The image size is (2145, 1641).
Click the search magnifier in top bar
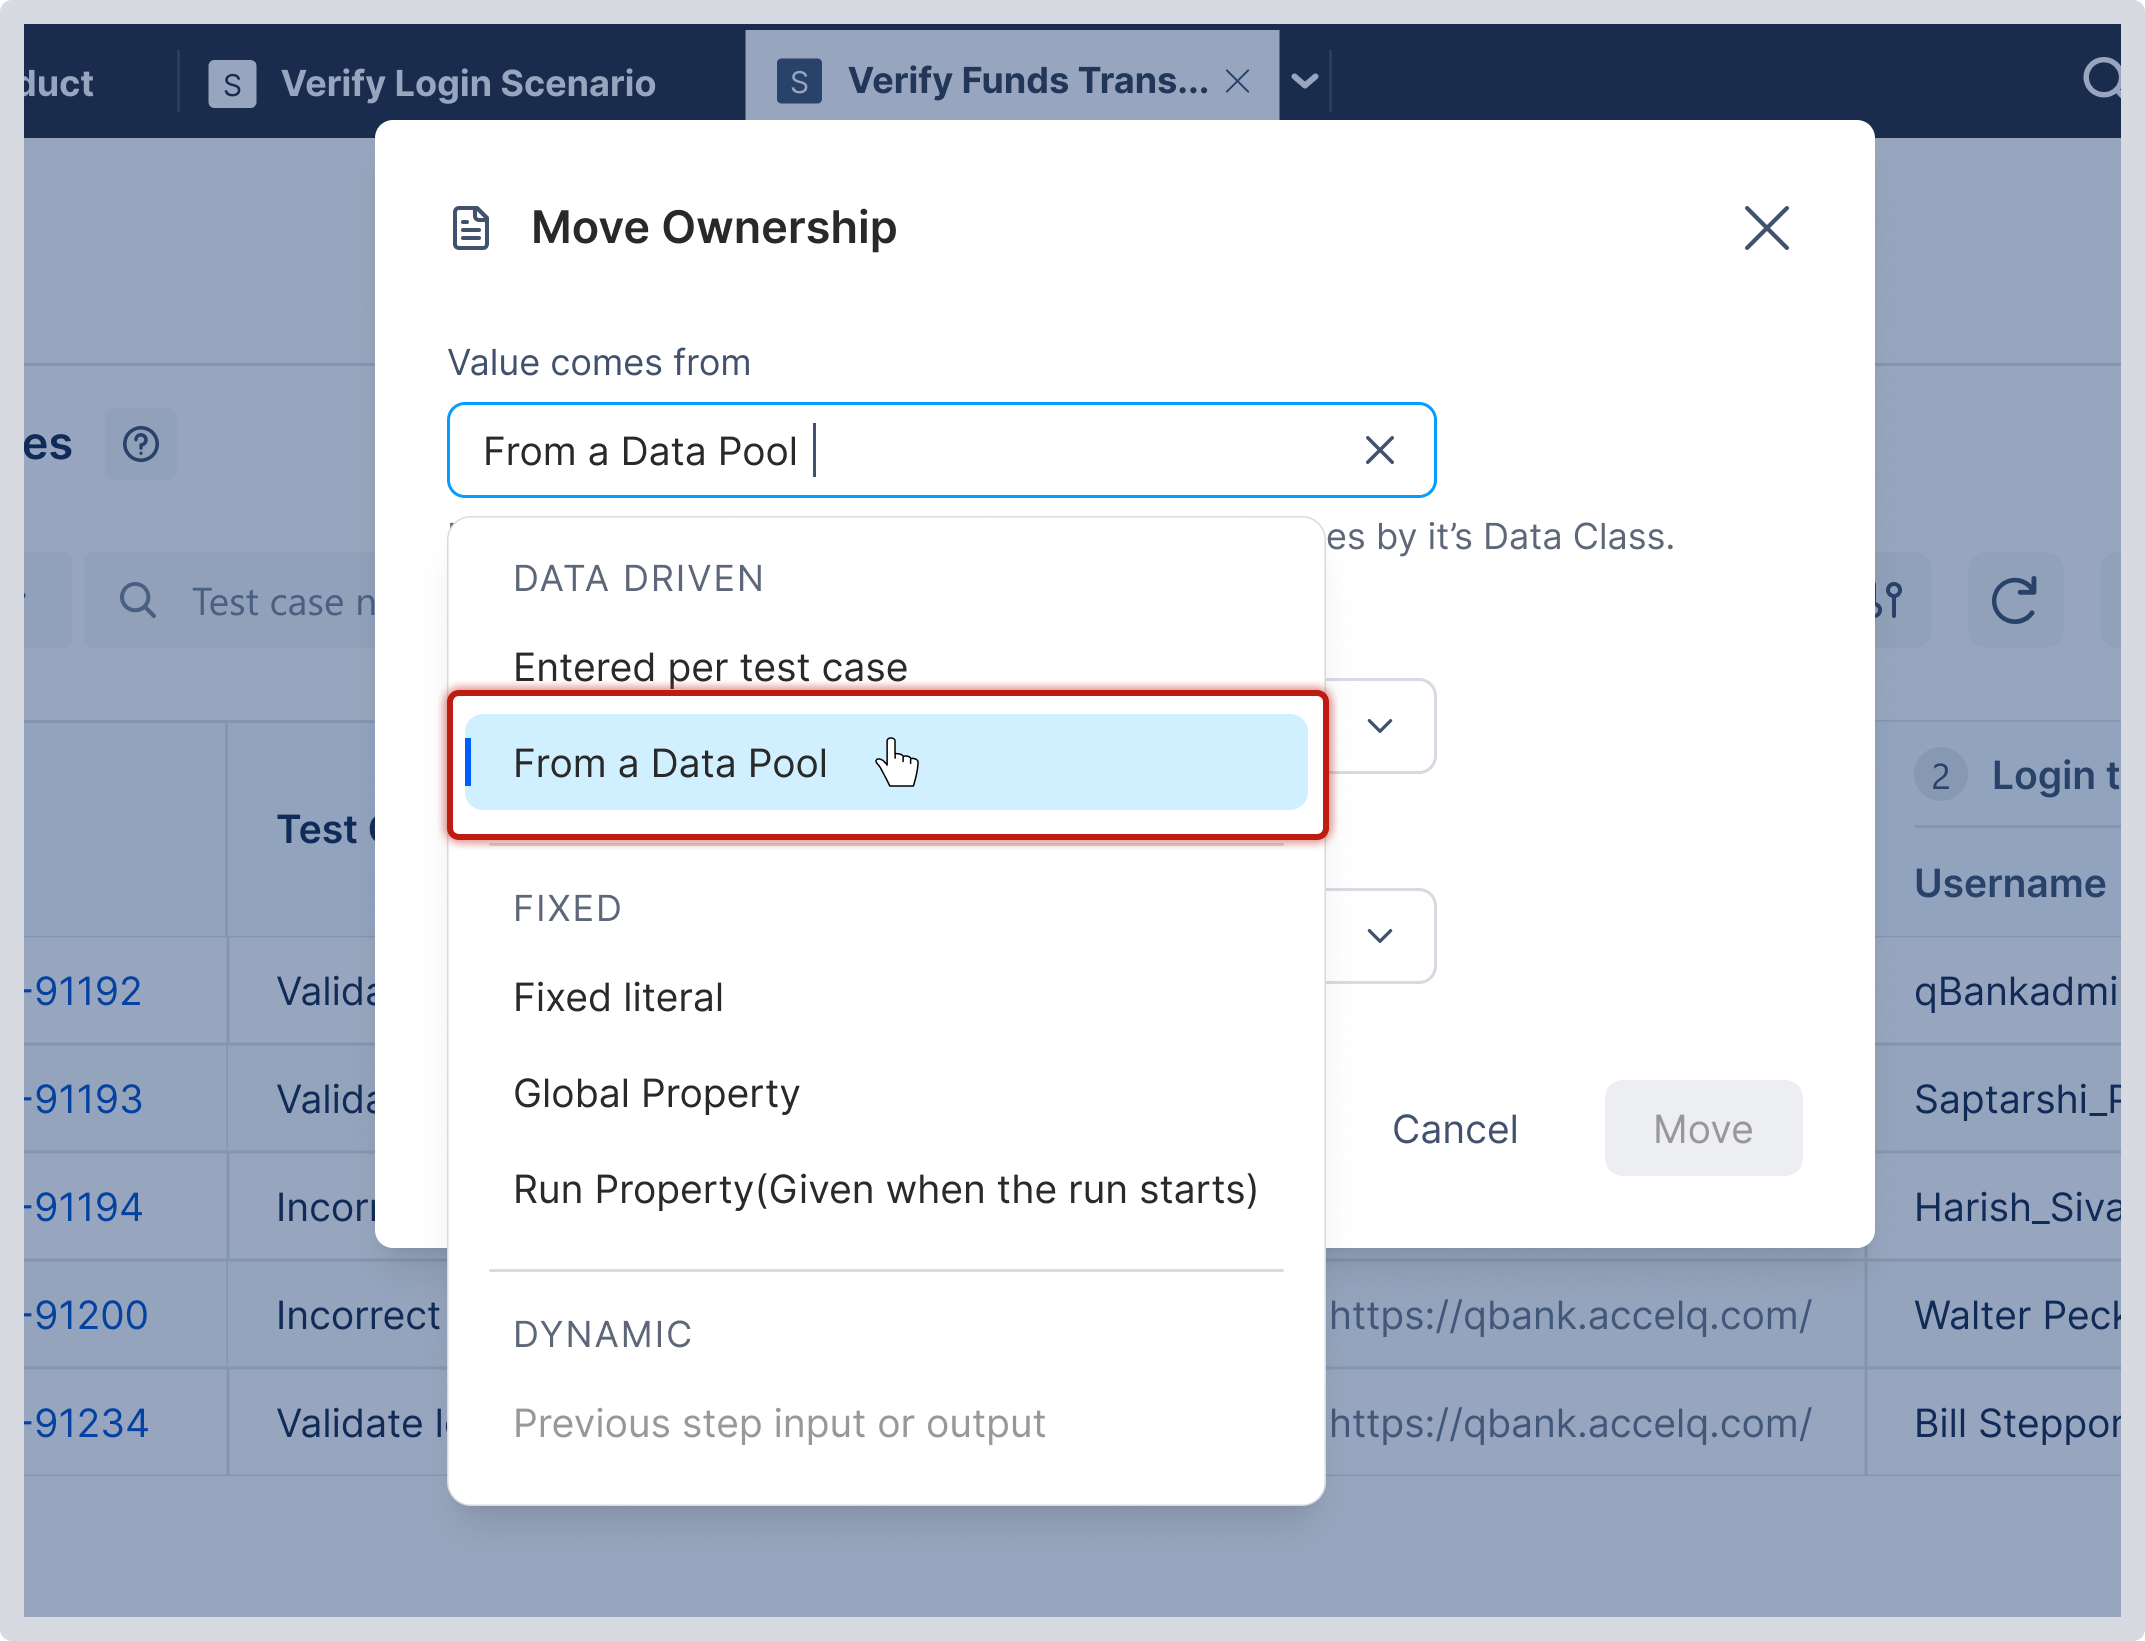(2102, 78)
